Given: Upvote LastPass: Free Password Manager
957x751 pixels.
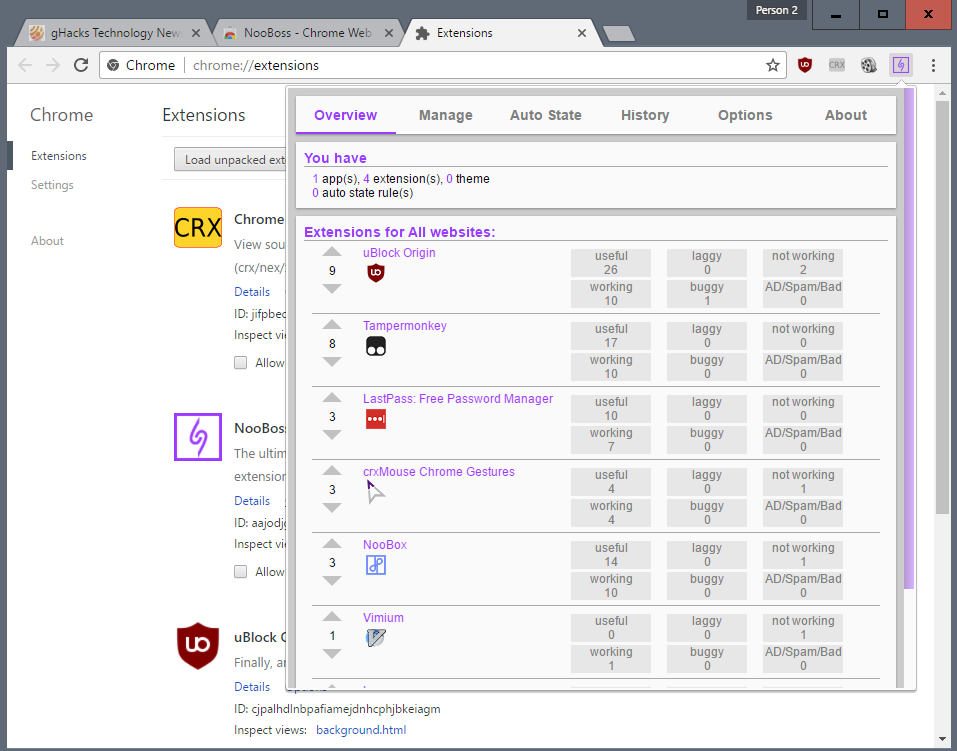Looking at the screenshot, I should pos(332,397).
